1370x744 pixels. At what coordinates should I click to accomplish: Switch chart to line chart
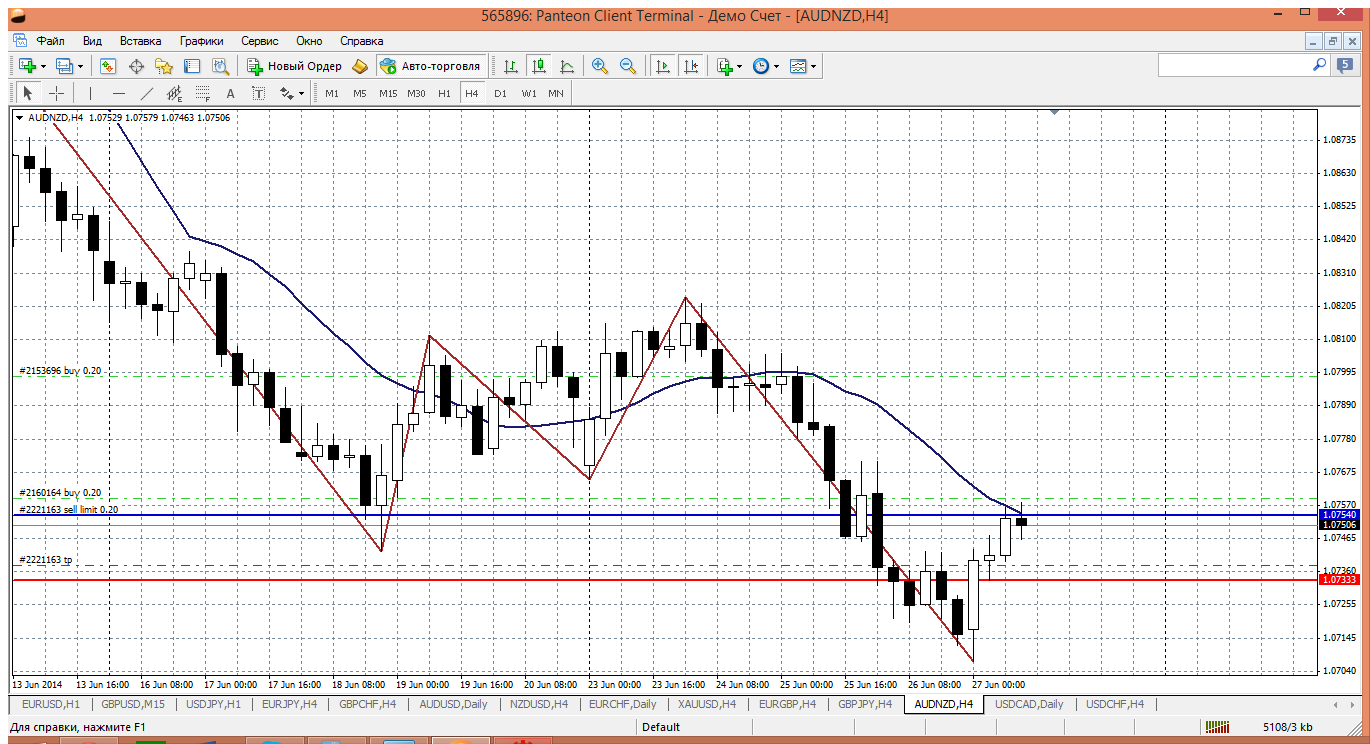click(567, 66)
